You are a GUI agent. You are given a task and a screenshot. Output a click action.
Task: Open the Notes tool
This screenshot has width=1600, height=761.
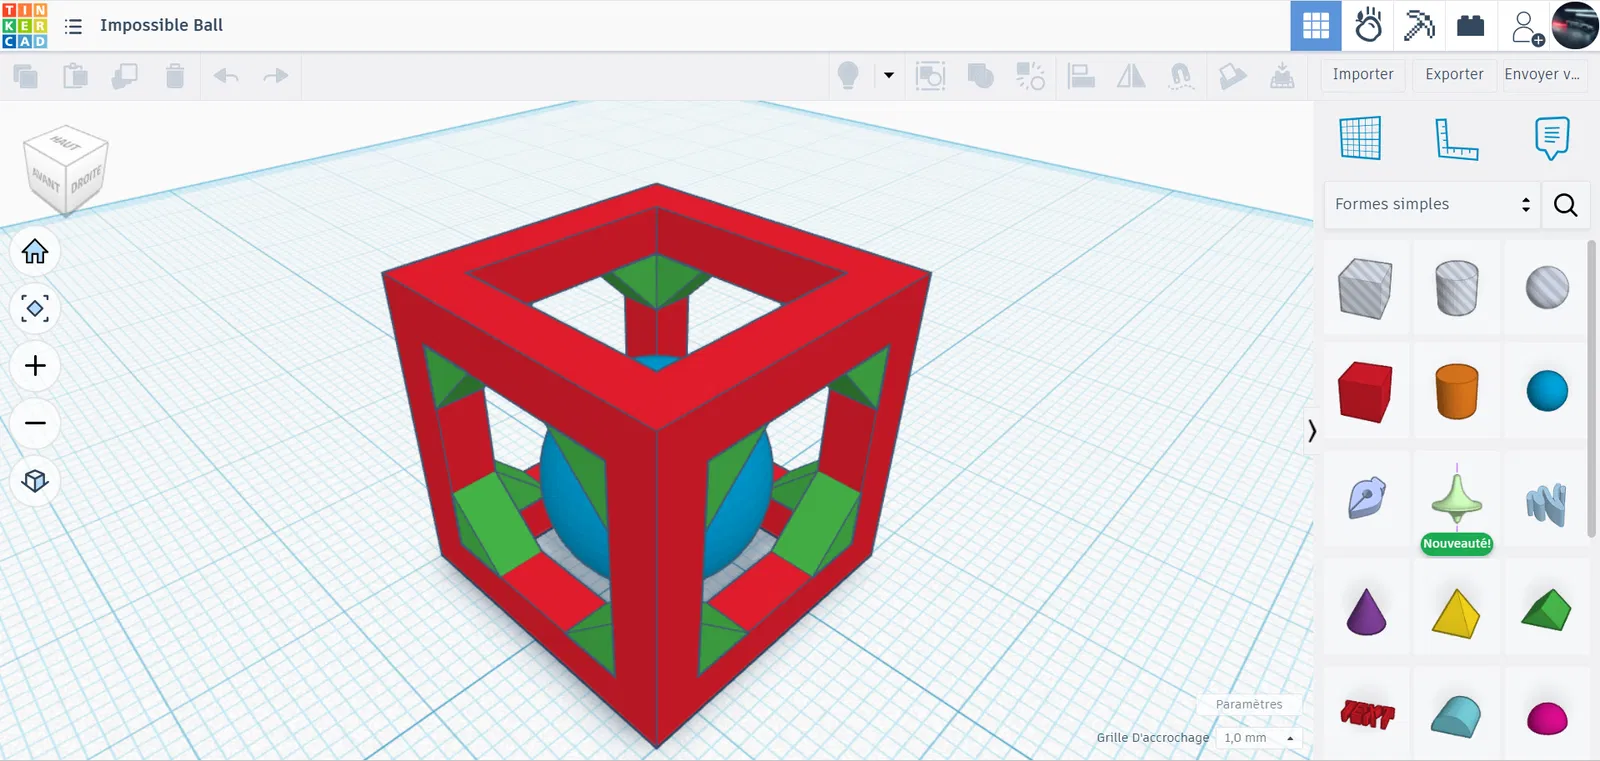(x=1552, y=138)
